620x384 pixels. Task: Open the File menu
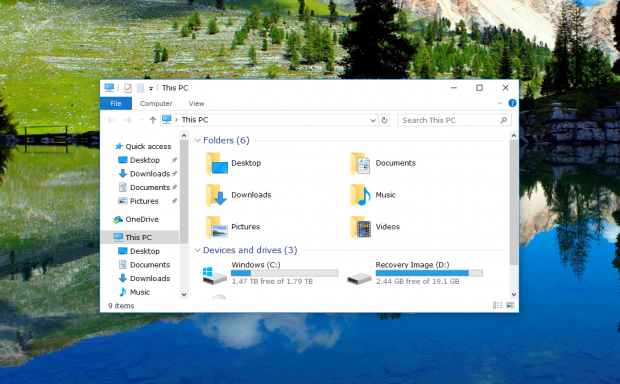click(x=116, y=104)
